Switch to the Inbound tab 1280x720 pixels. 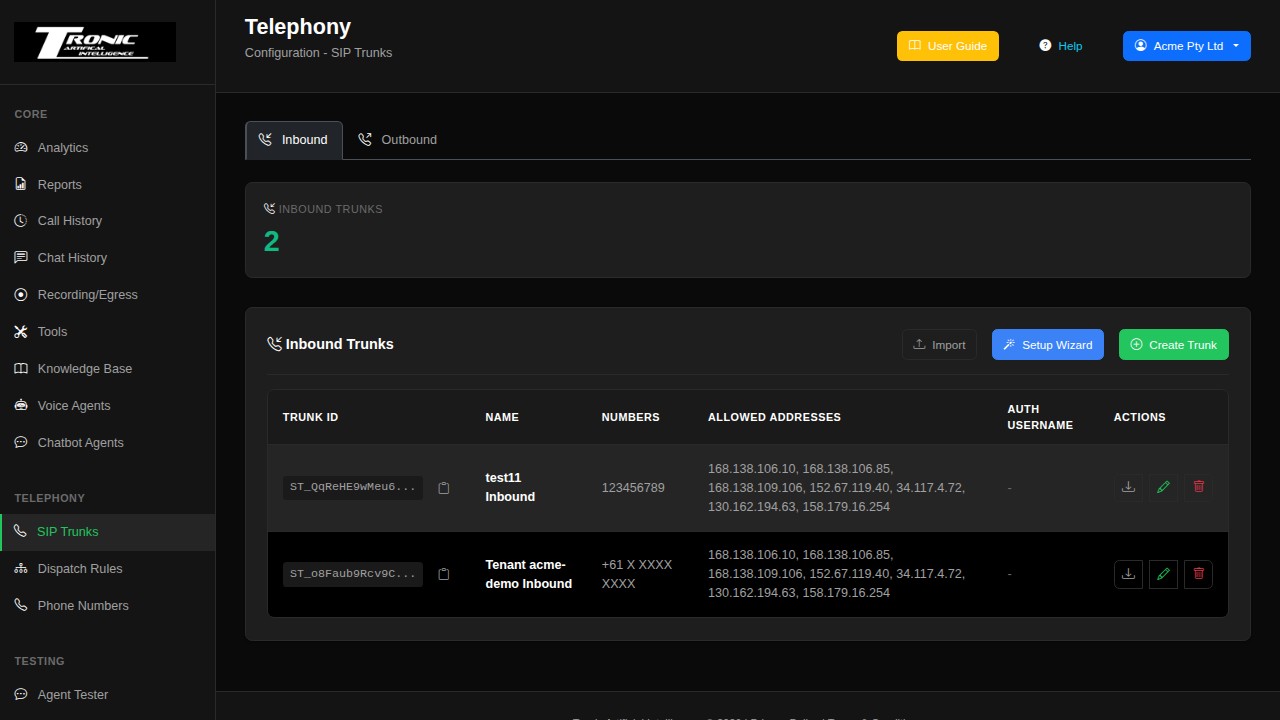point(294,140)
